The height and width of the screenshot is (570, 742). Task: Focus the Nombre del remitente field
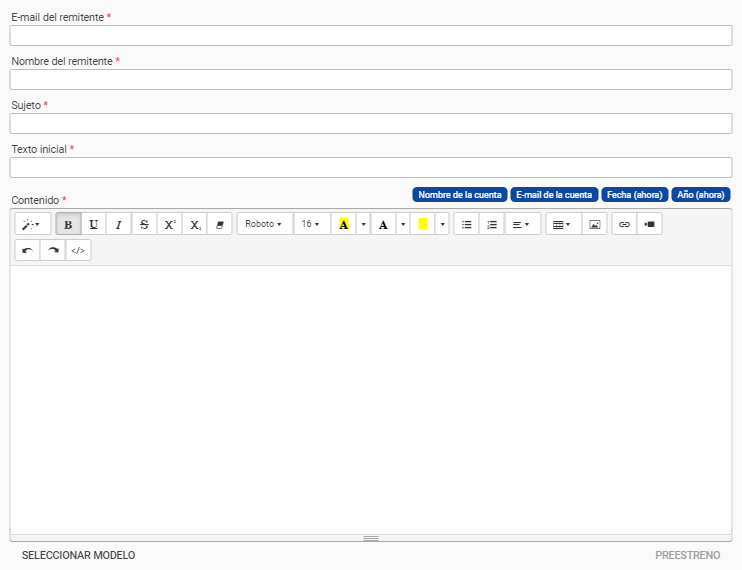371,79
